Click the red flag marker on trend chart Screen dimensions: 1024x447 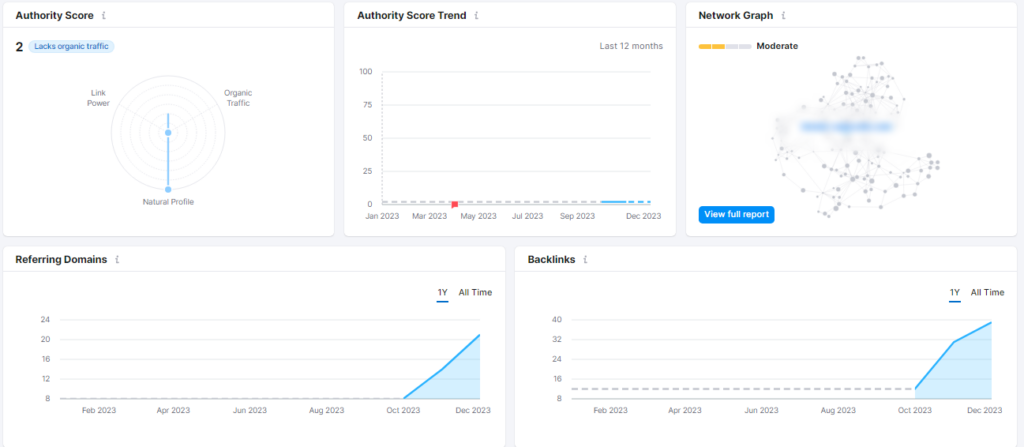pos(455,205)
